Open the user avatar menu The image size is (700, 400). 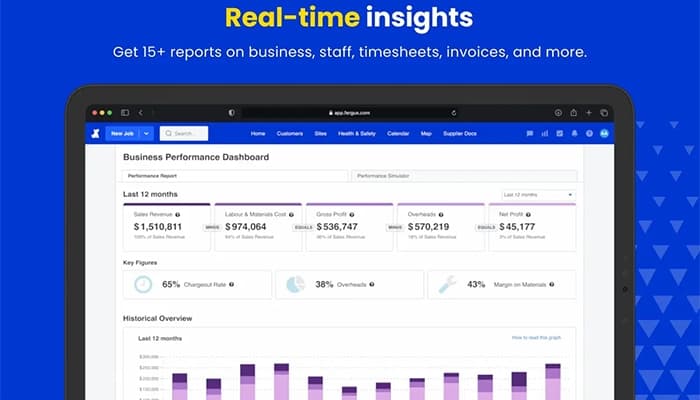click(x=604, y=133)
